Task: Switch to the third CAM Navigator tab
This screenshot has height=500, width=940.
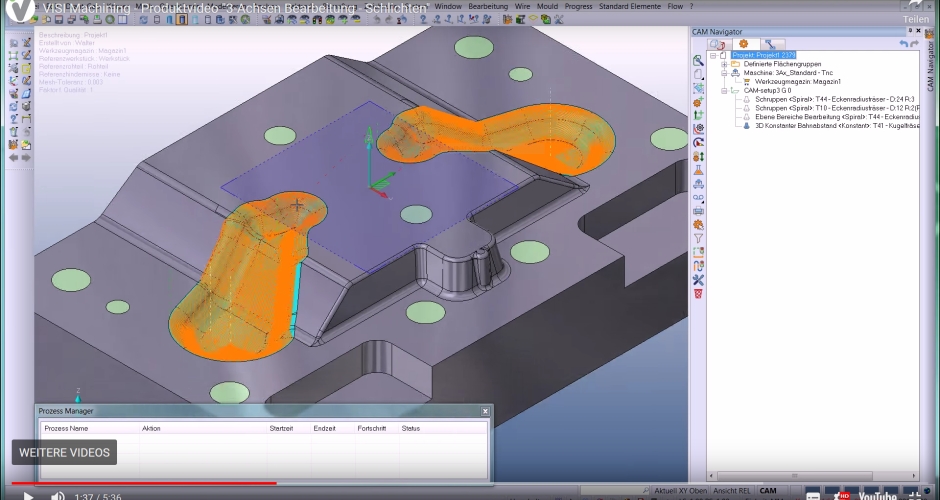Action: 771,44
